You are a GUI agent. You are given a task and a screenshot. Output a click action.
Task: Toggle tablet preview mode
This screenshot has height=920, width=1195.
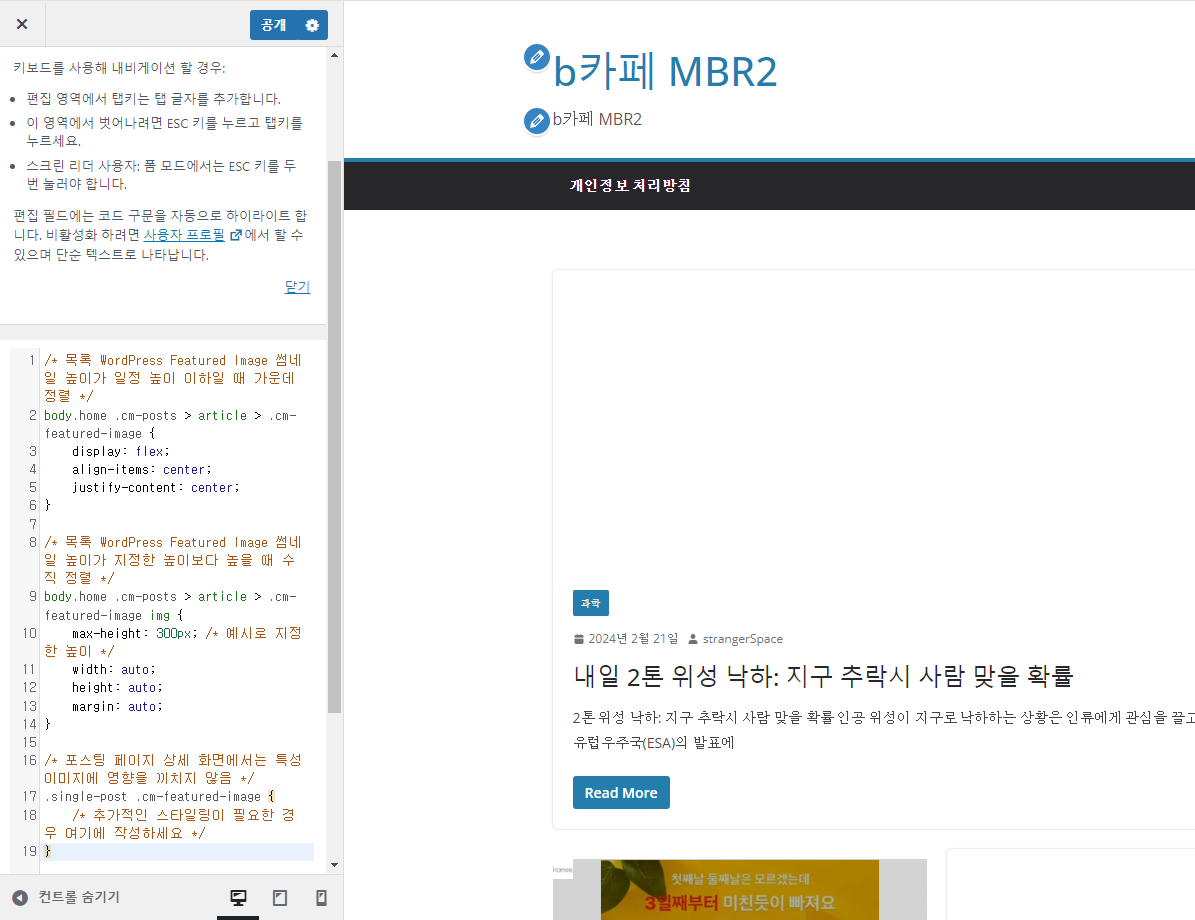click(x=279, y=897)
